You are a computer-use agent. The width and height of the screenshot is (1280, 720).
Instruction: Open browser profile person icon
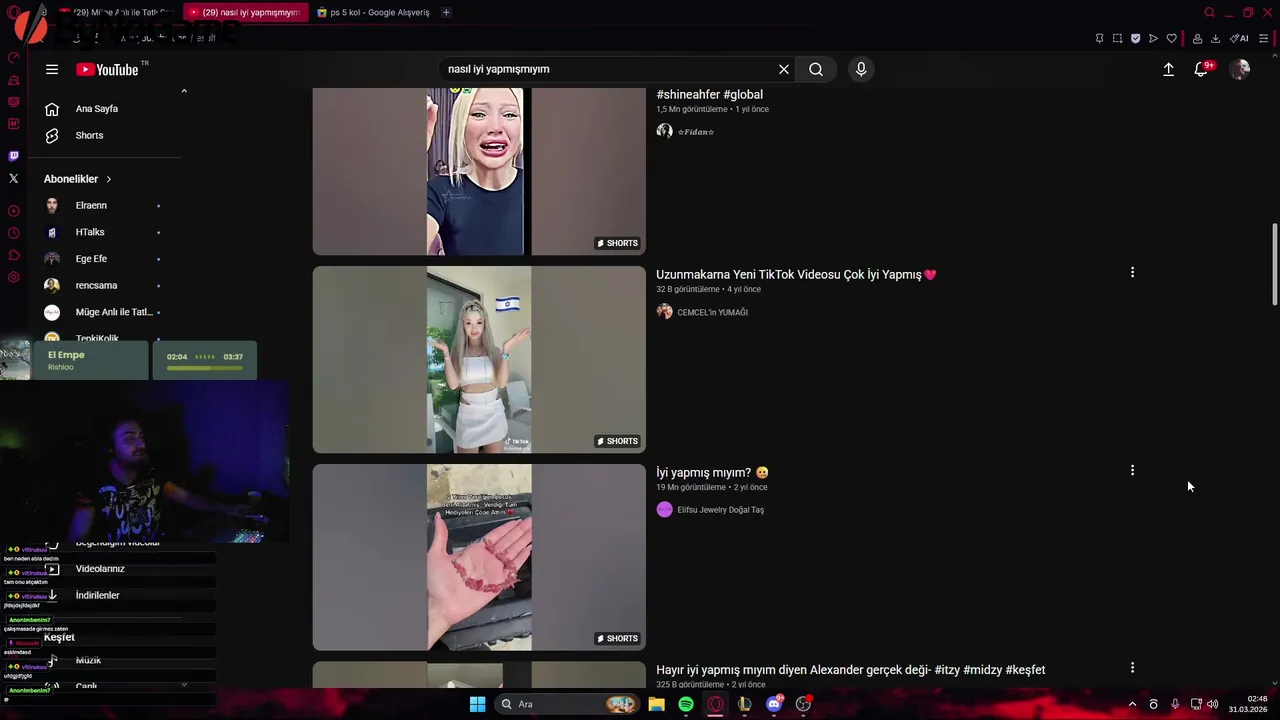pyautogui.click(x=1197, y=38)
